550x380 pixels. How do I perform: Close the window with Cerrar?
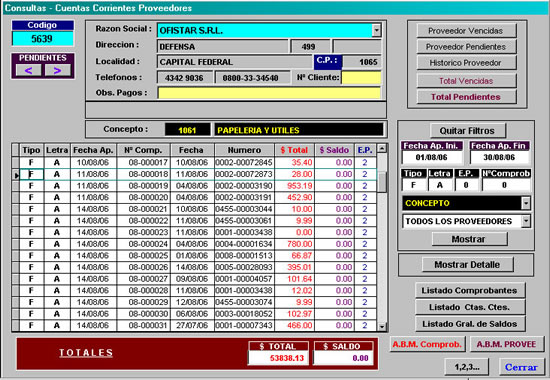[x=521, y=367]
